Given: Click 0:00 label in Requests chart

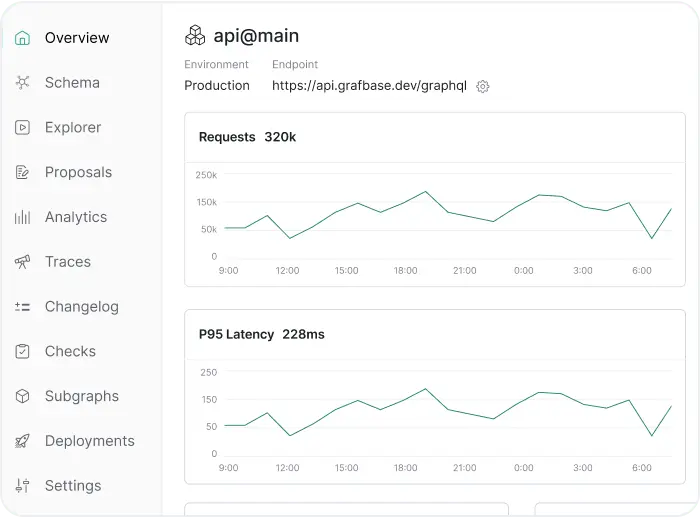Looking at the screenshot, I should point(524,271).
